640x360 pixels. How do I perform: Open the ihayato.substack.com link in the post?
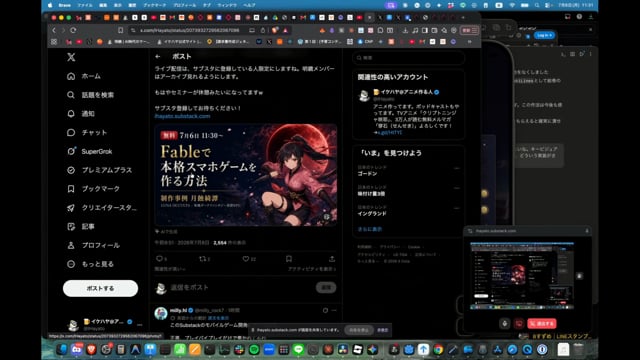(182, 116)
